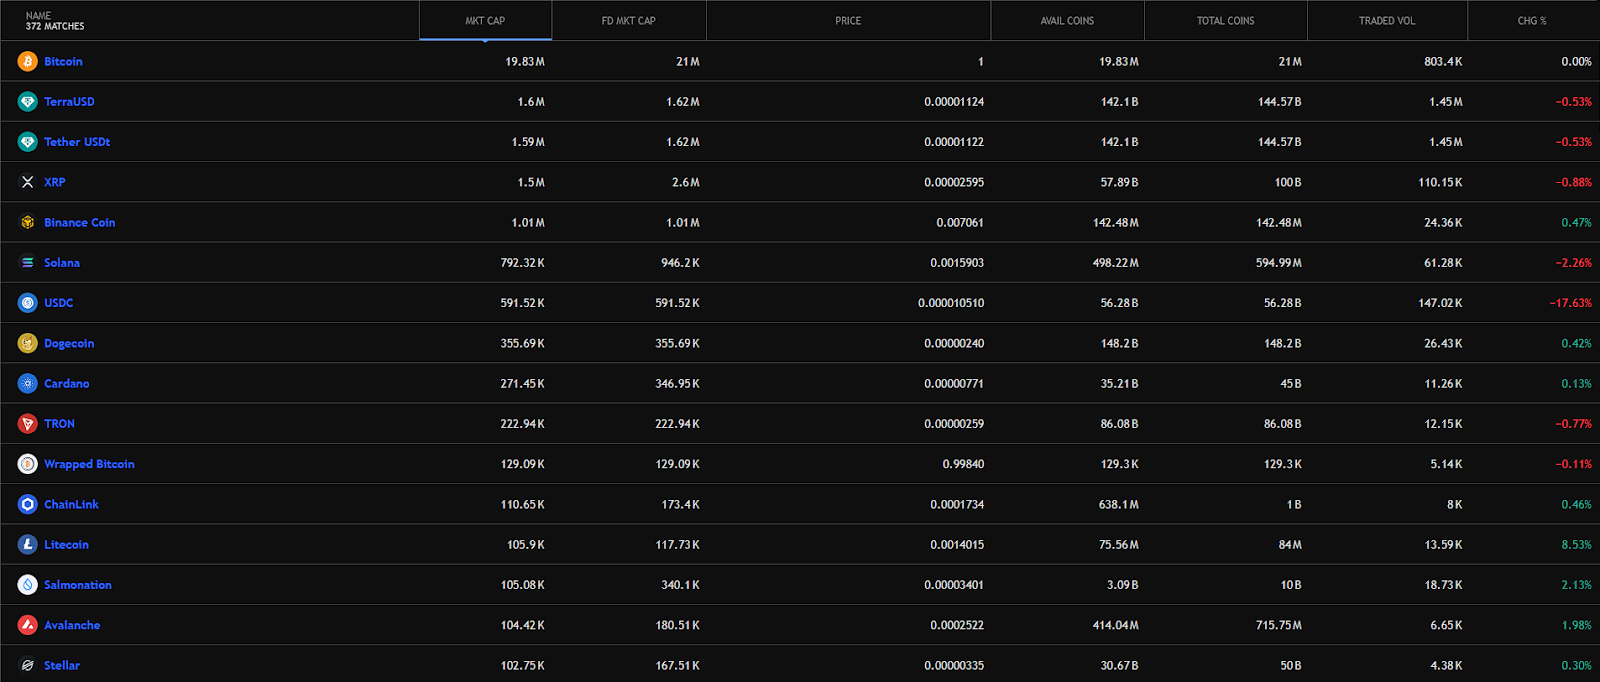The image size is (1600, 682).
Task: Click the USDC coin icon
Action: pyautogui.click(x=28, y=303)
